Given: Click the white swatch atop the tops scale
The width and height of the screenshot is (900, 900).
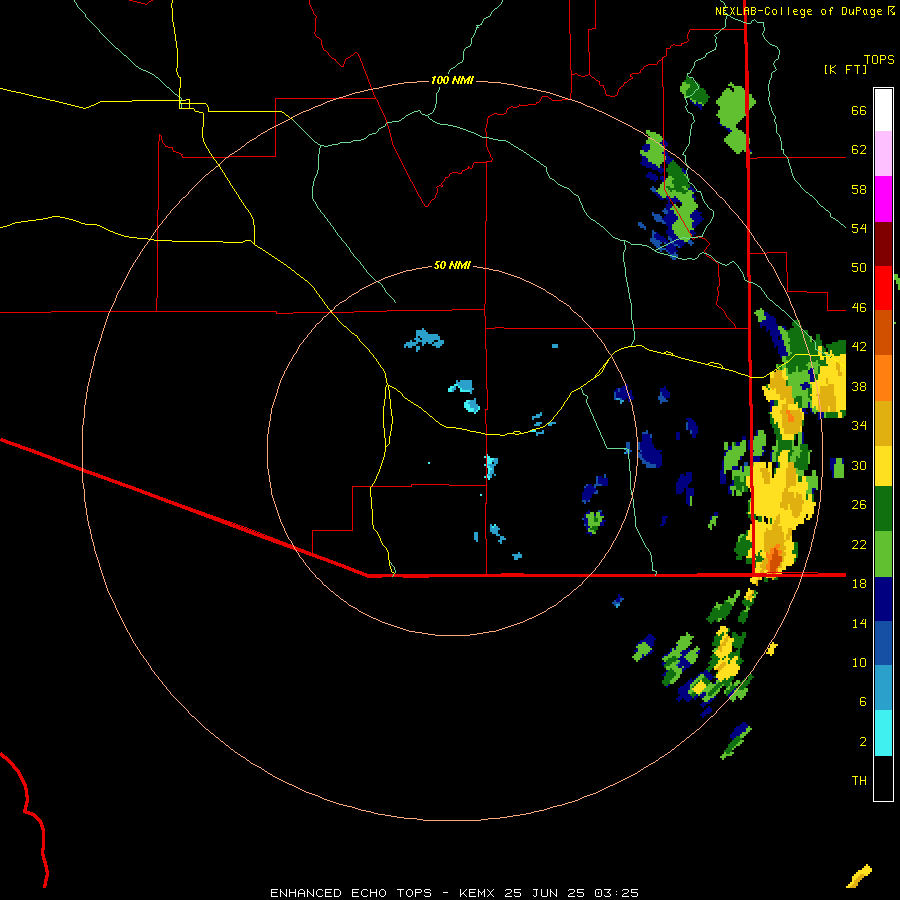Looking at the screenshot, I should pyautogui.click(x=883, y=110).
